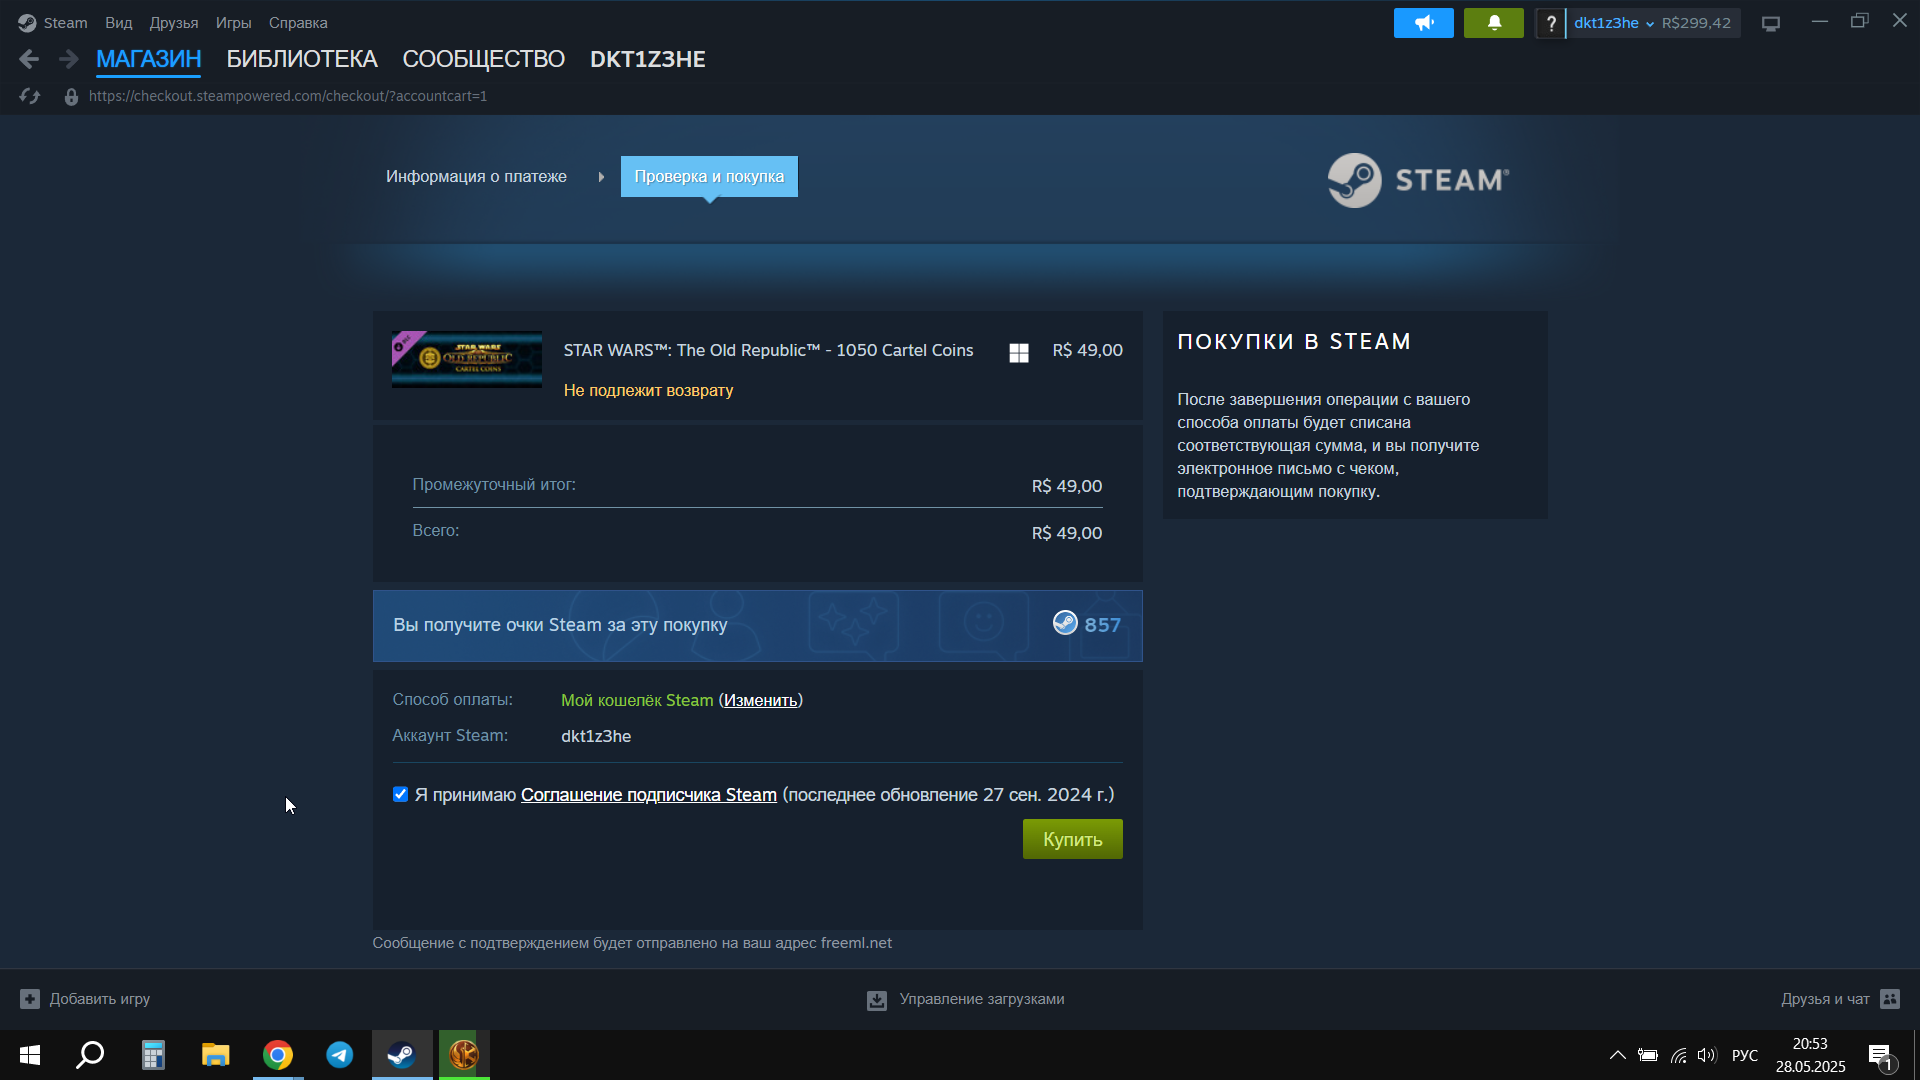Click Добавить игру at bottom left

pos(100,999)
